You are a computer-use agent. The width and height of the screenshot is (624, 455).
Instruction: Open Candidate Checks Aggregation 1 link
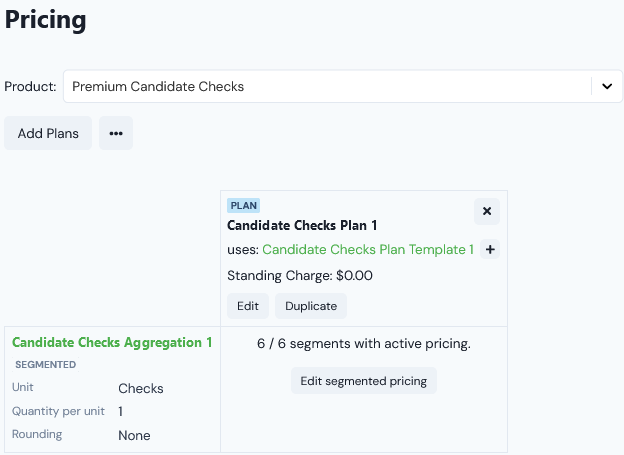tap(112, 342)
